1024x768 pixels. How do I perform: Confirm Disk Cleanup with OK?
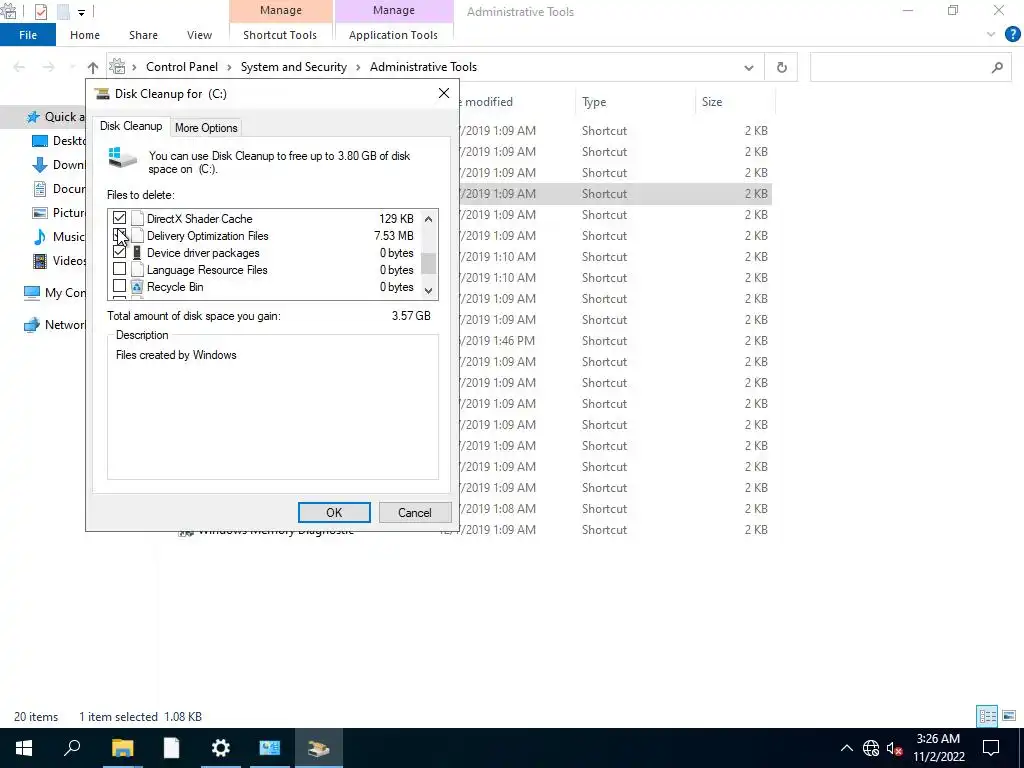[334, 513]
